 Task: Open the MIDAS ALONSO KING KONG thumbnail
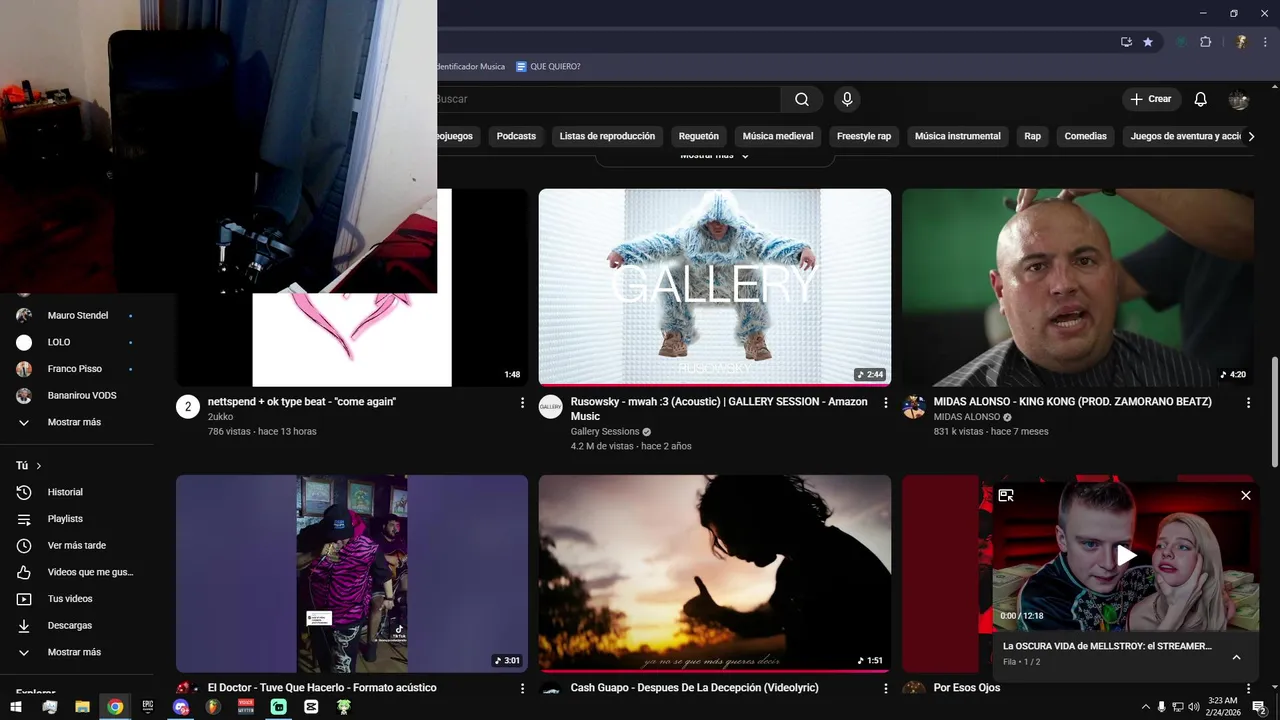[x=1077, y=287]
